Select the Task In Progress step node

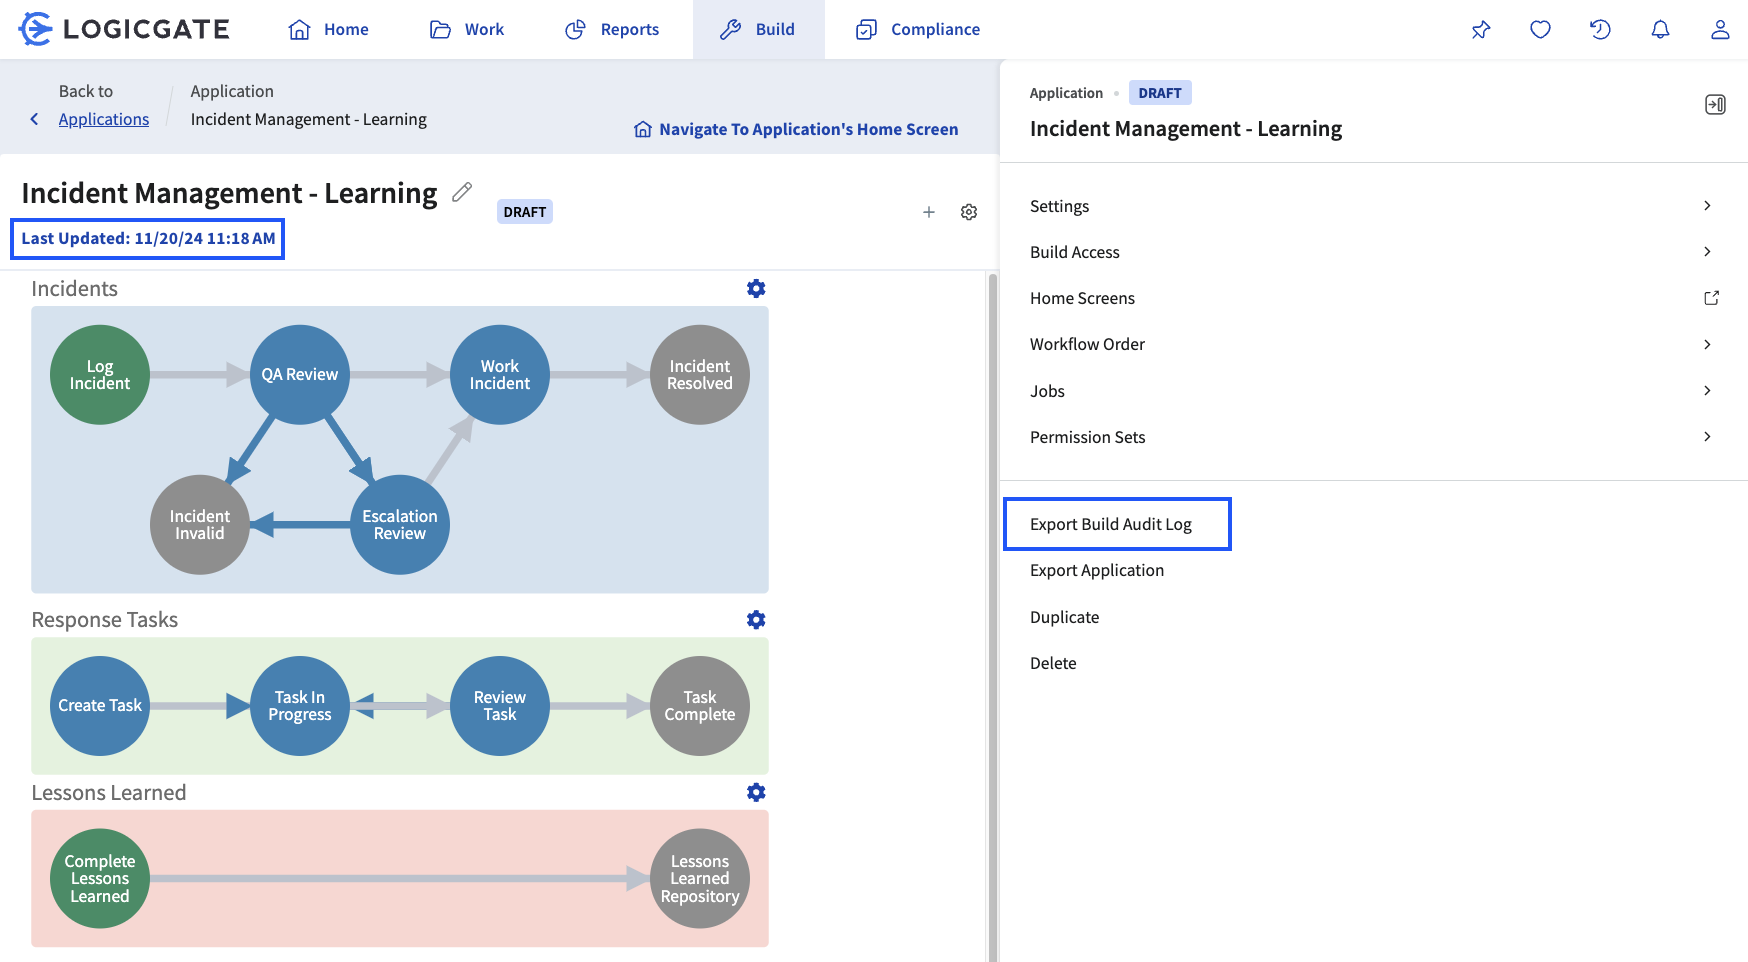tap(300, 706)
